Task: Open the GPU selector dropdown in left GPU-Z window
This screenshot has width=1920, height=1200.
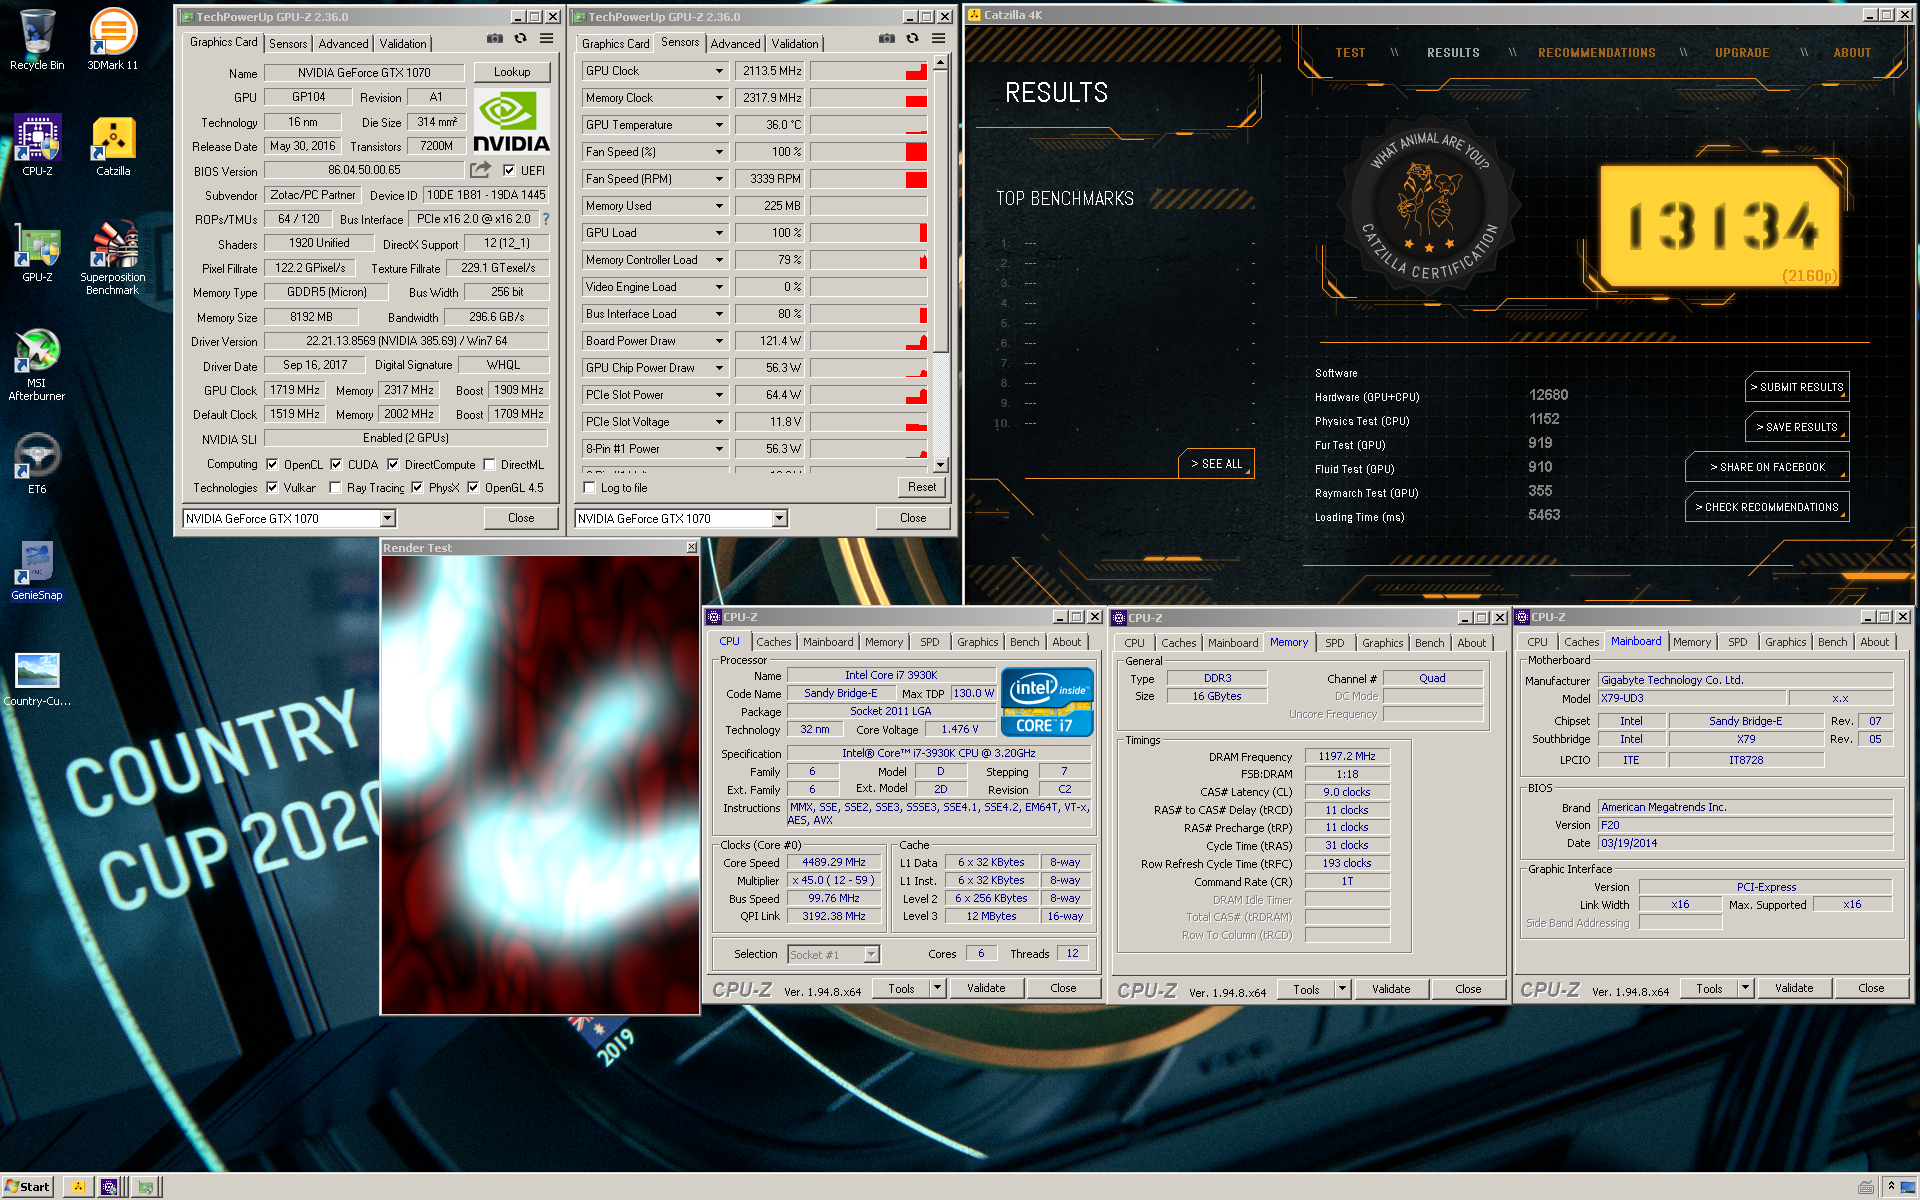Action: coord(387,518)
